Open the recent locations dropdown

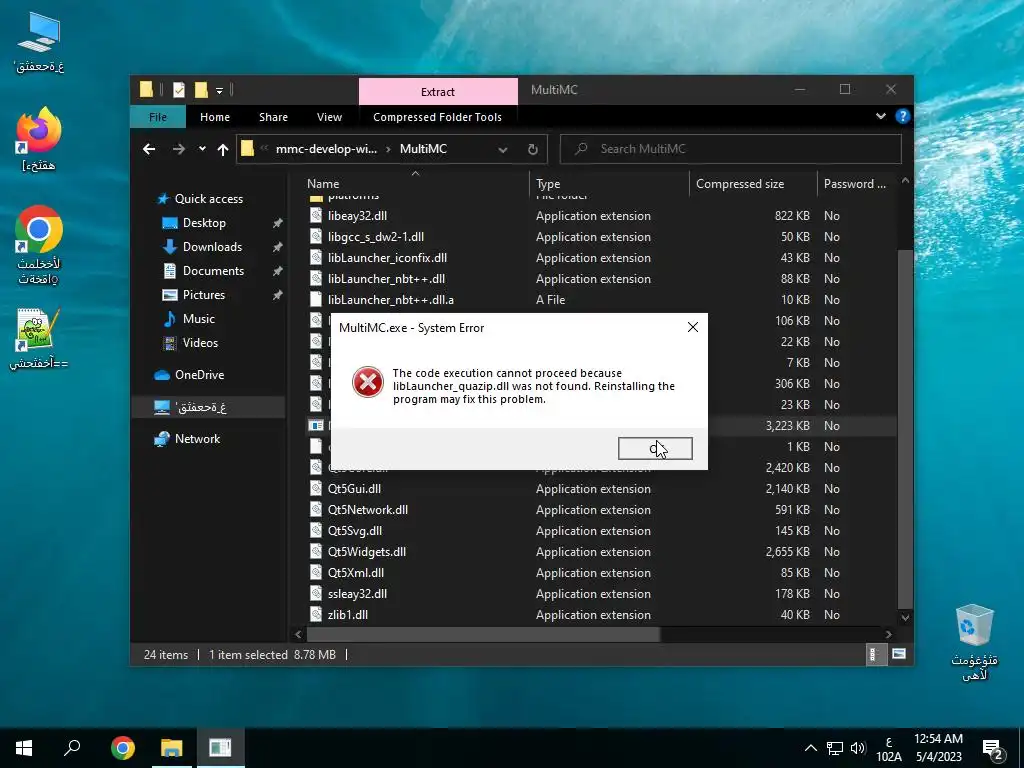[x=202, y=149]
